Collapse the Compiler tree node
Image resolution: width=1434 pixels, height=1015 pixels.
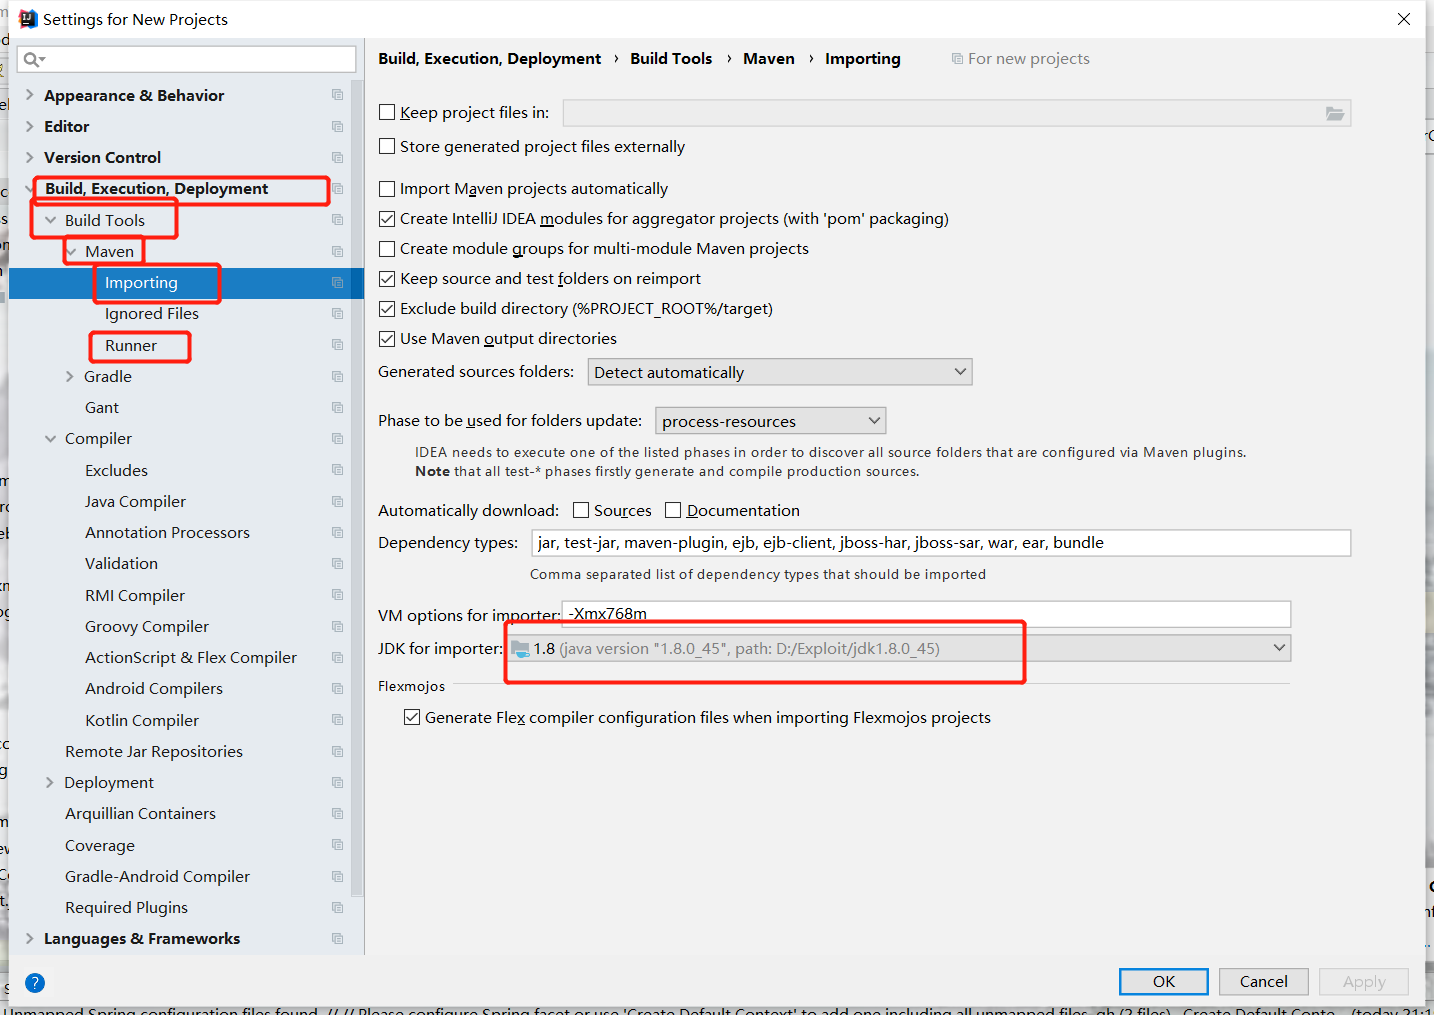click(x=50, y=438)
